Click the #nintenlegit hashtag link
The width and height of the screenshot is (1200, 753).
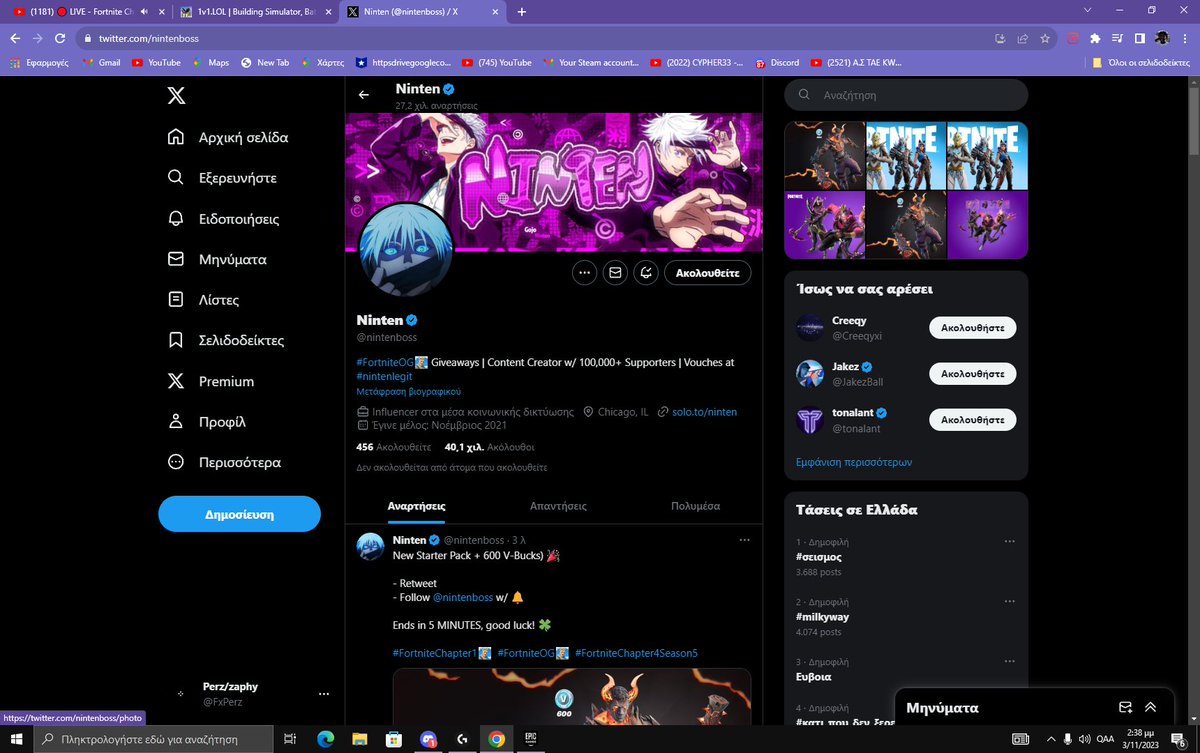[x=386, y=376]
